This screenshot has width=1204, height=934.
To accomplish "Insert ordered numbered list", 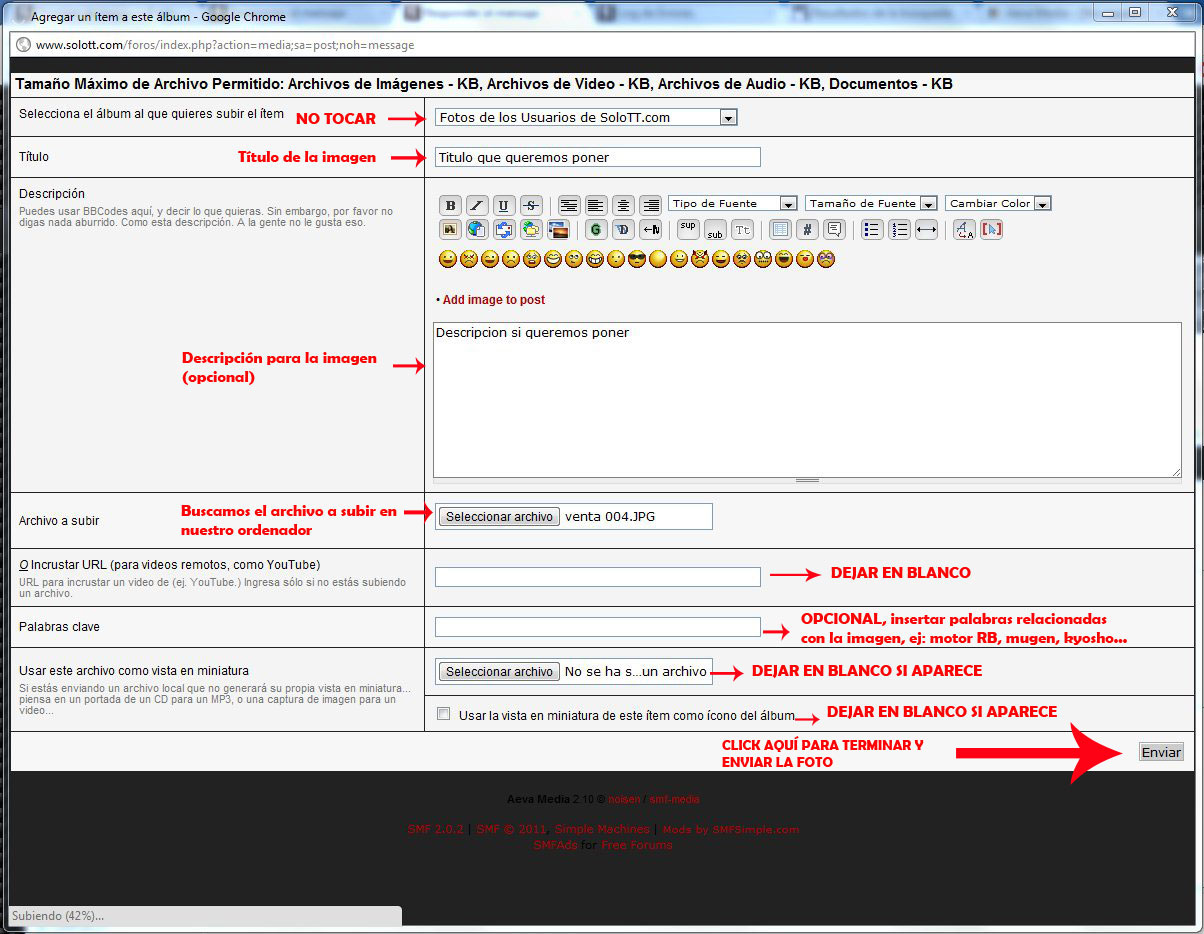I will [899, 229].
